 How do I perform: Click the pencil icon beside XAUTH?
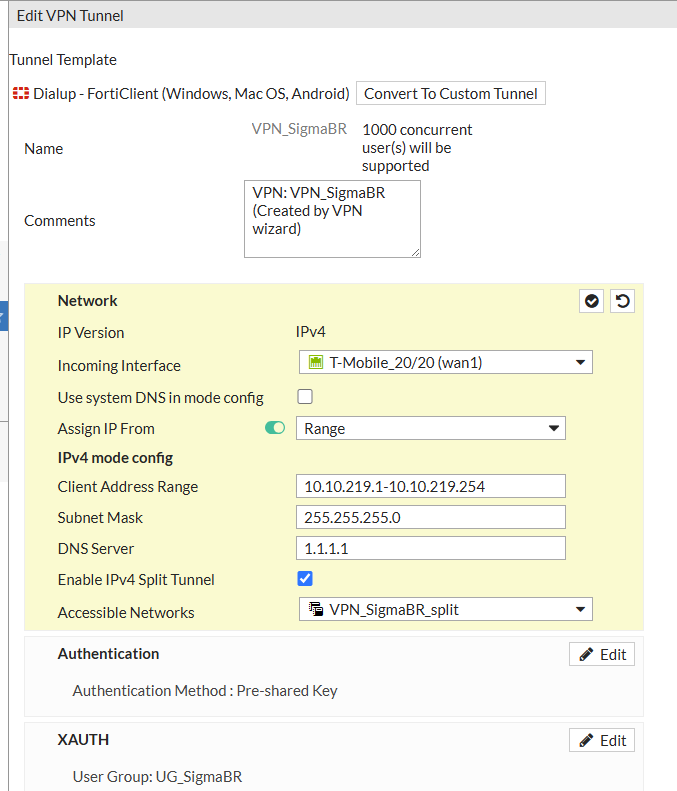[x=586, y=740]
